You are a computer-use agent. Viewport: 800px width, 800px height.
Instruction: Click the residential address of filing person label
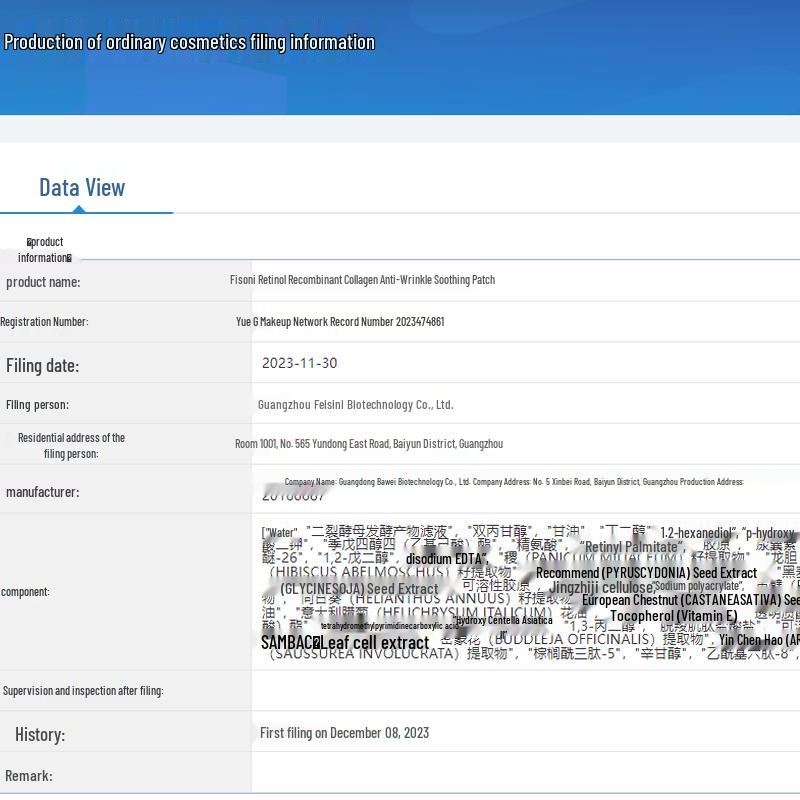click(70, 445)
